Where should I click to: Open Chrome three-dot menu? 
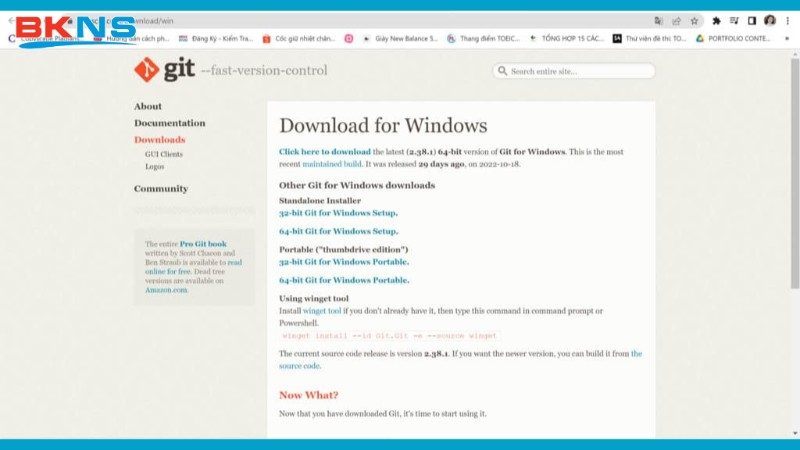tap(788, 21)
